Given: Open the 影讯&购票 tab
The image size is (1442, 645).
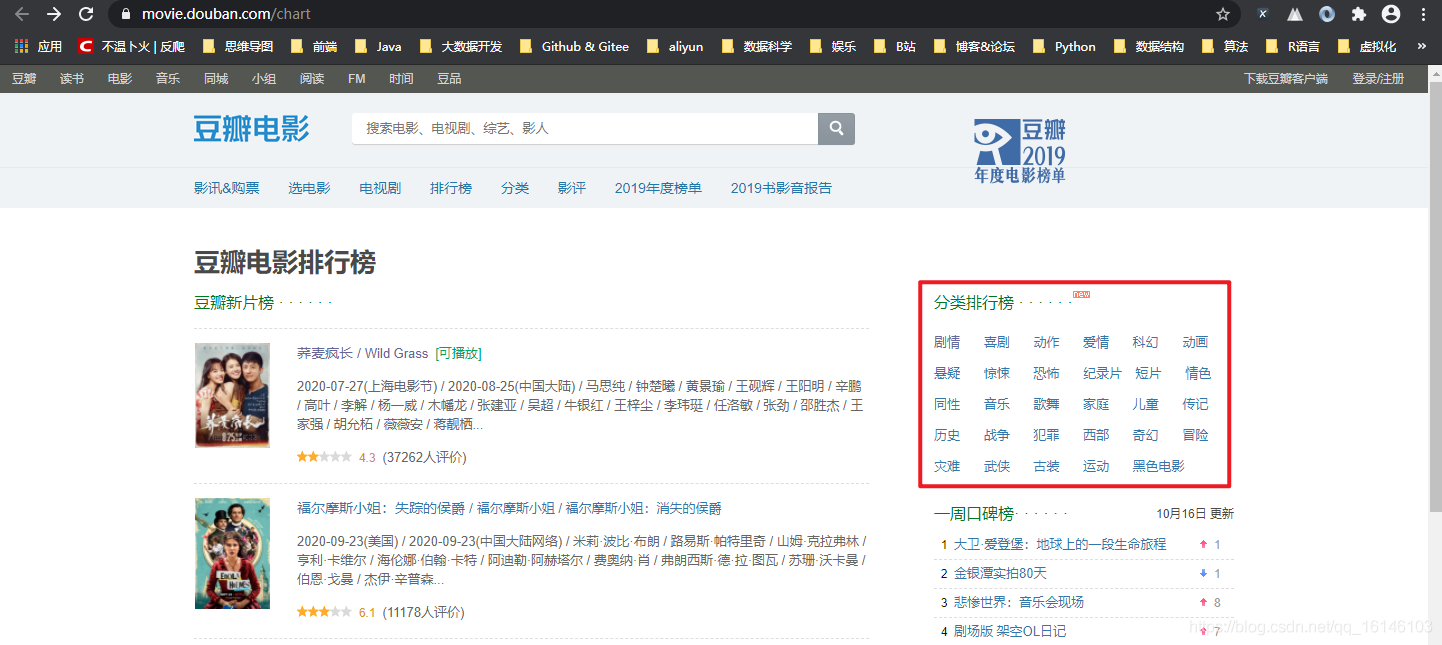Looking at the screenshot, I should tap(227, 188).
